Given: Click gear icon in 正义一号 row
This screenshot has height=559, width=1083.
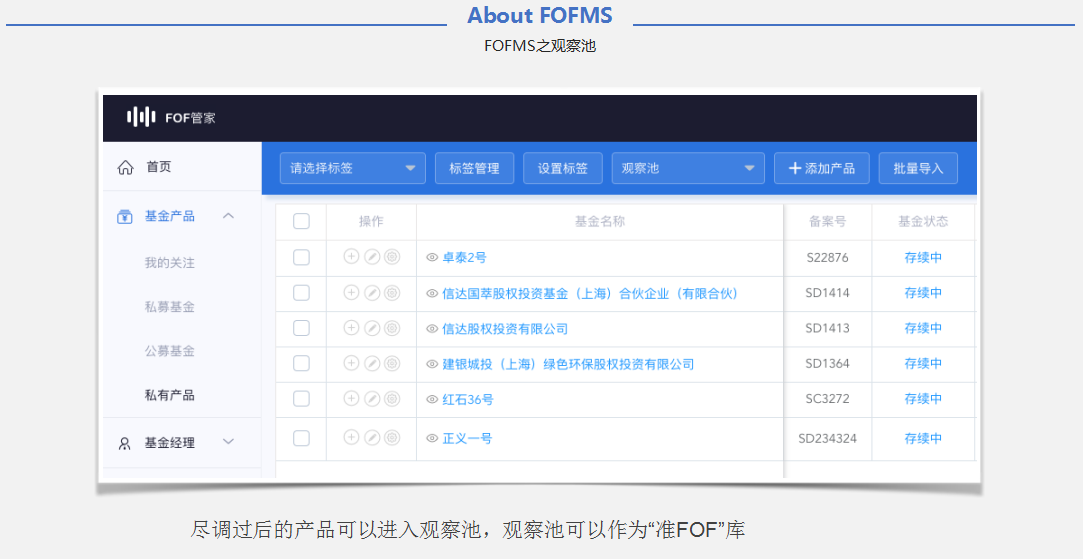Looking at the screenshot, I should click(392, 437).
